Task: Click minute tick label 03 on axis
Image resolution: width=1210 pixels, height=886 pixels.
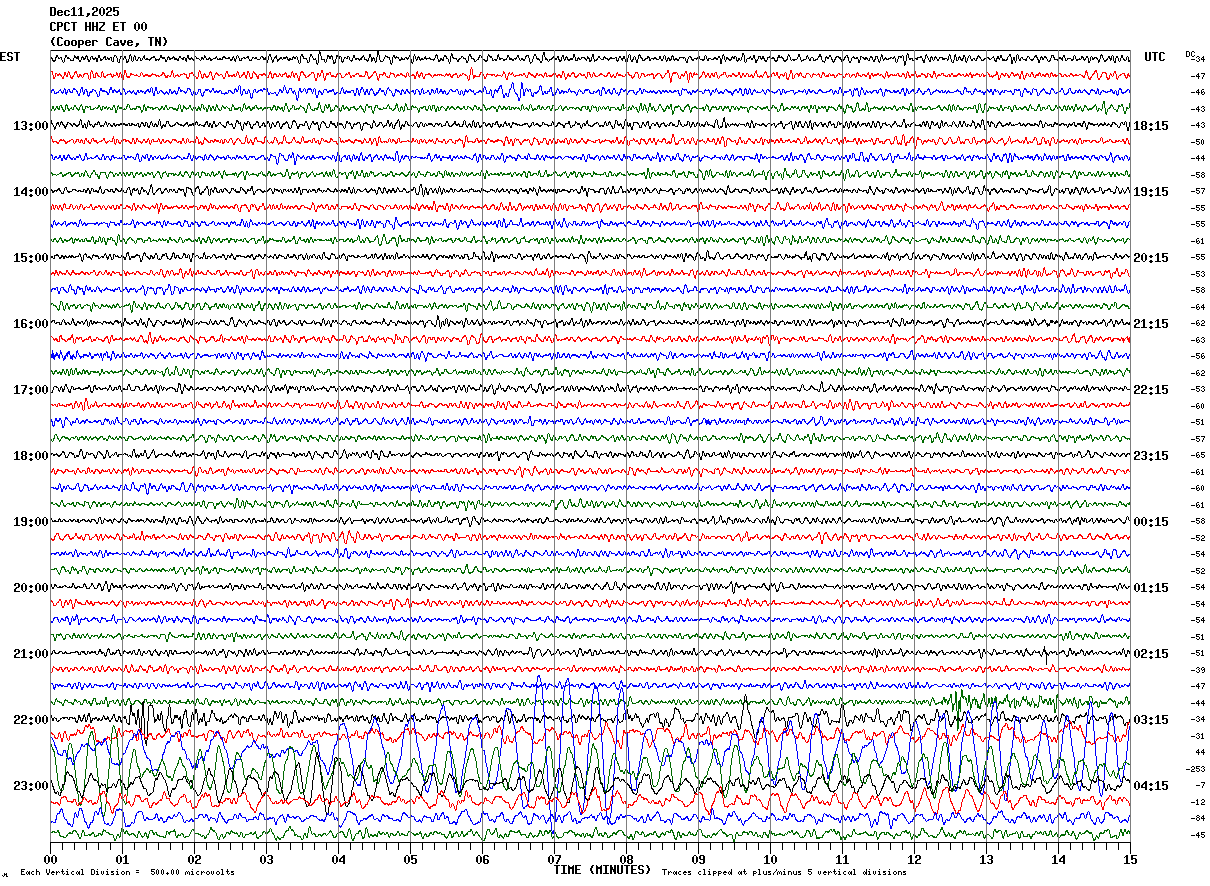Action: pyautogui.click(x=266, y=859)
